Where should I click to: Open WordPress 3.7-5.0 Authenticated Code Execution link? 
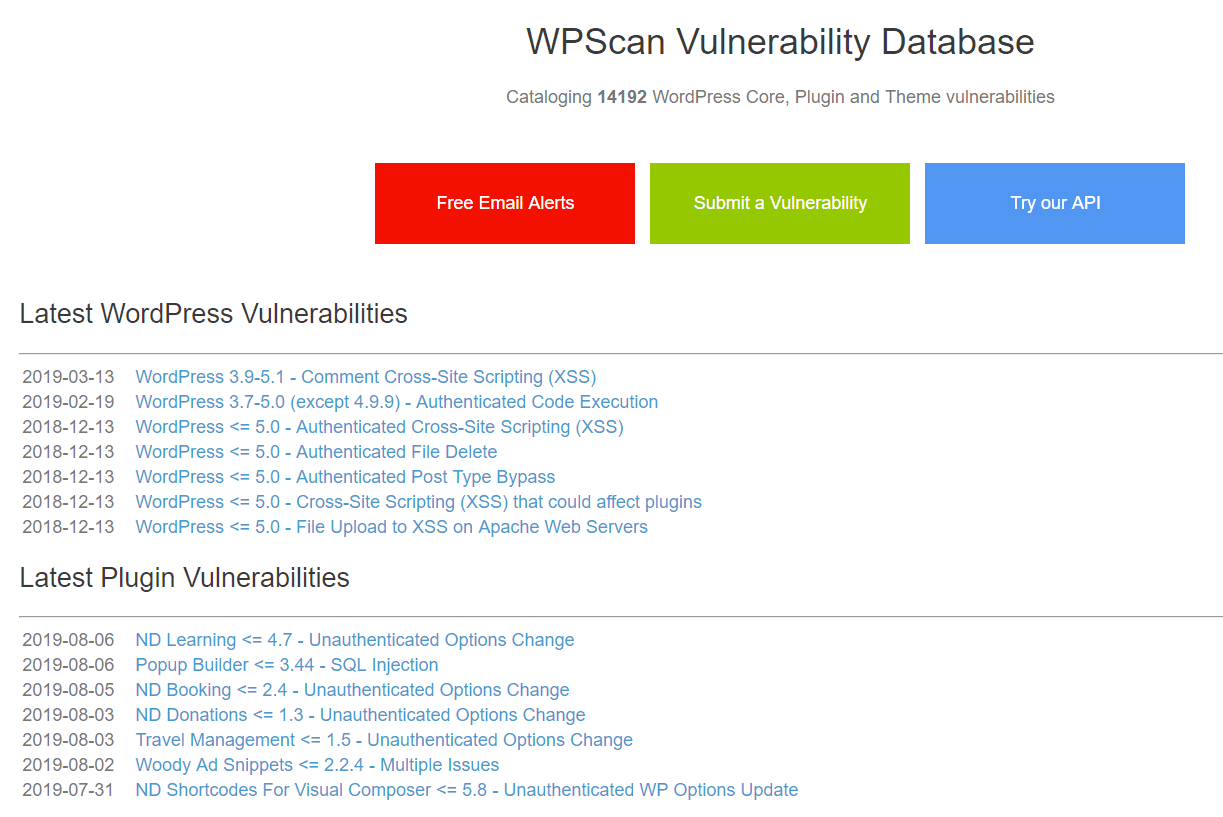click(397, 402)
